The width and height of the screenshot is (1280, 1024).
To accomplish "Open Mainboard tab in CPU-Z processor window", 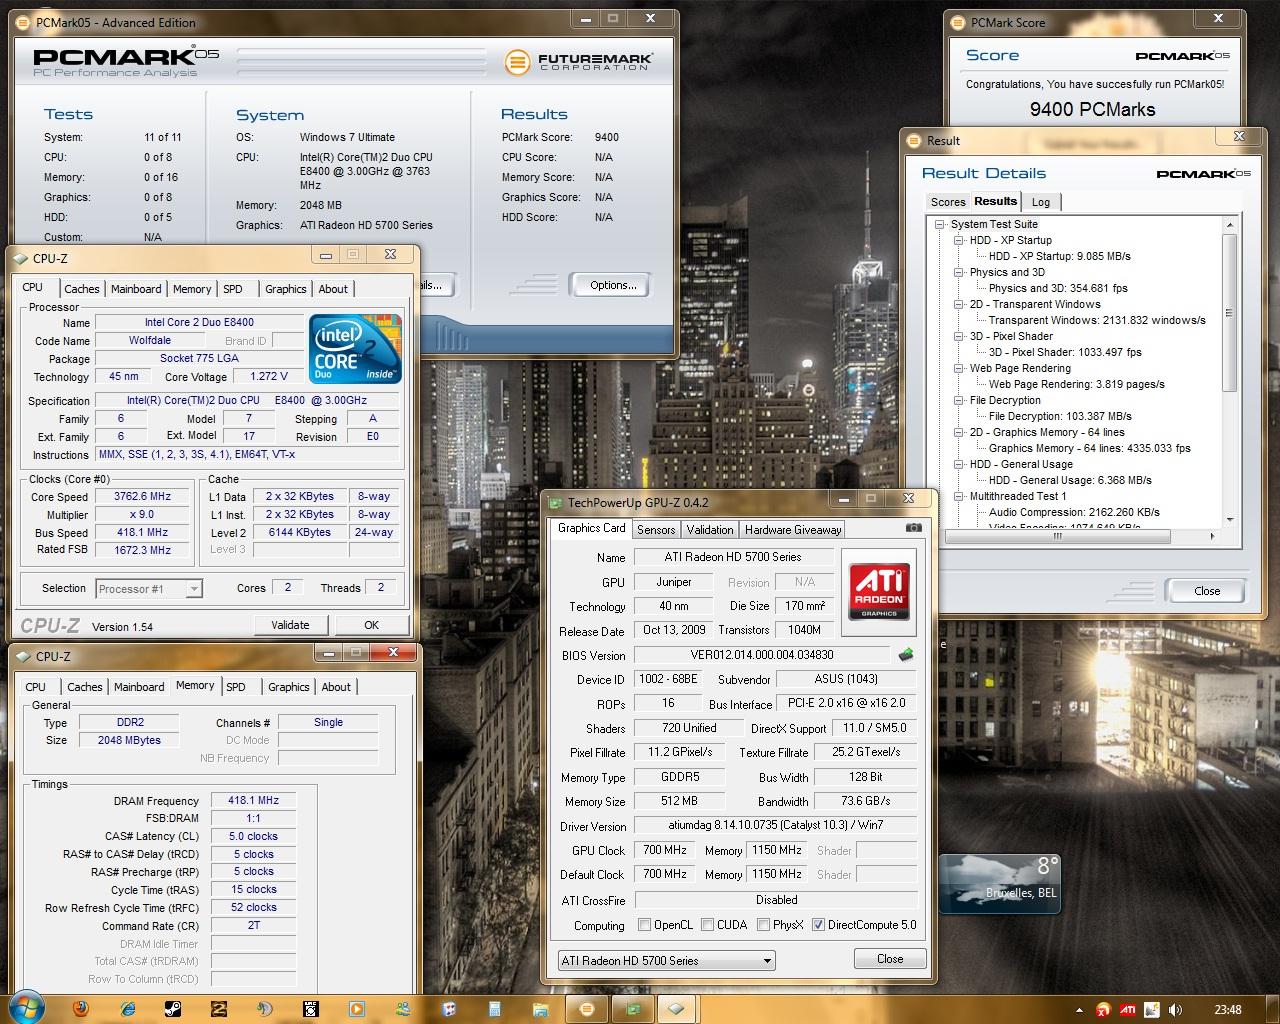I will tap(136, 289).
